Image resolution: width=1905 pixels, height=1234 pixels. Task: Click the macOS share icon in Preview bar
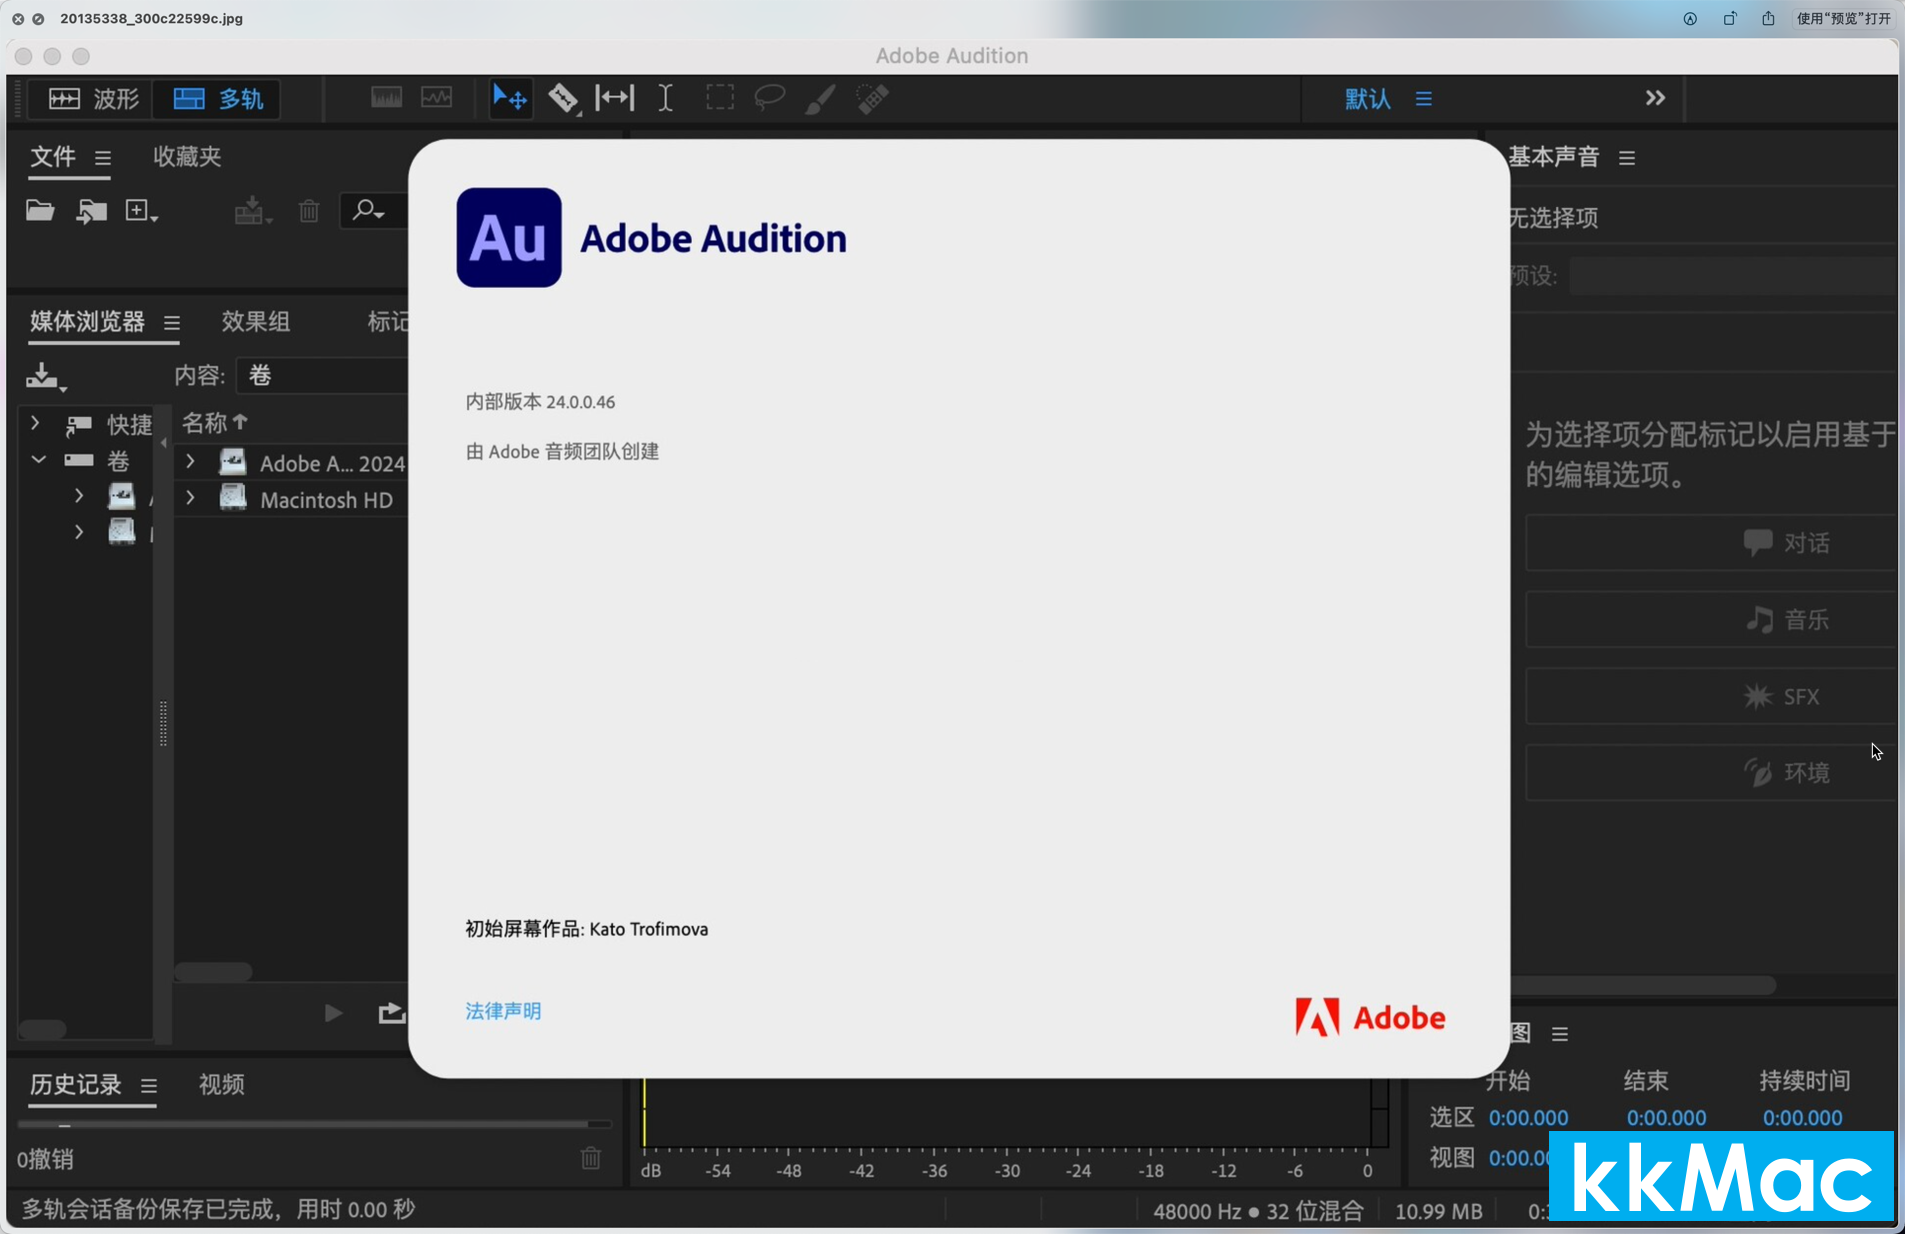tap(1768, 18)
